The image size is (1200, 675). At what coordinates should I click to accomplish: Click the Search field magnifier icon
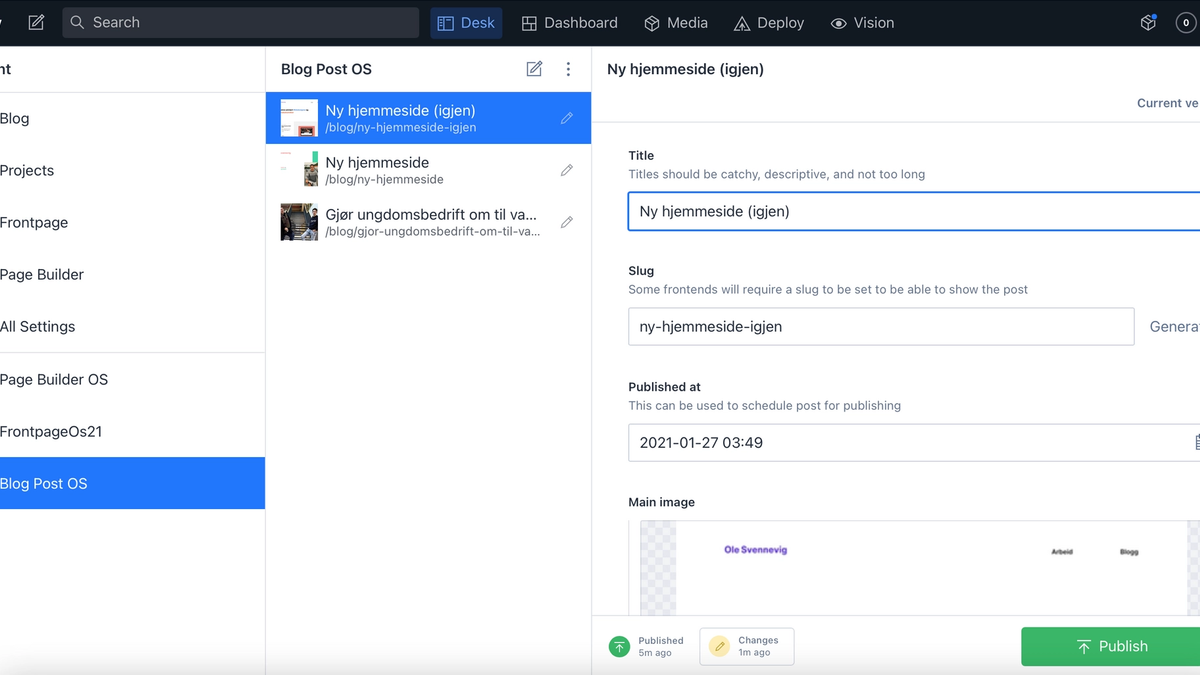[77, 22]
